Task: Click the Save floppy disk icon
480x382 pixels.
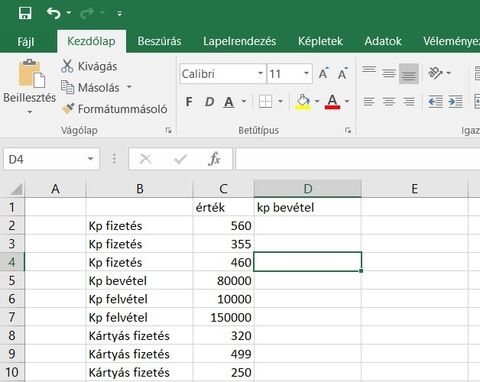Action: pyautogui.click(x=25, y=13)
